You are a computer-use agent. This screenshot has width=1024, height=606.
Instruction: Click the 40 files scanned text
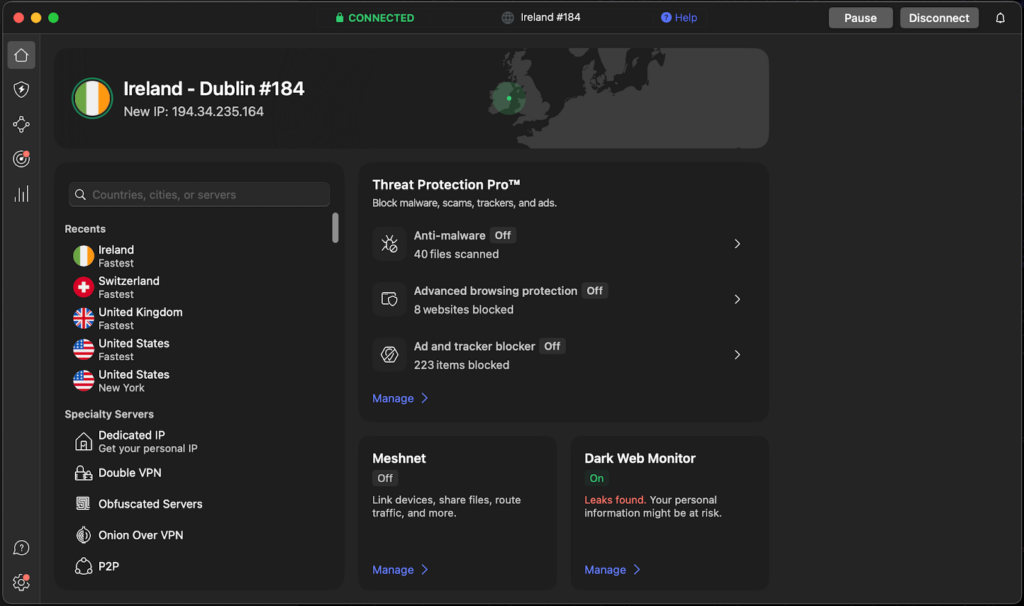tap(456, 254)
